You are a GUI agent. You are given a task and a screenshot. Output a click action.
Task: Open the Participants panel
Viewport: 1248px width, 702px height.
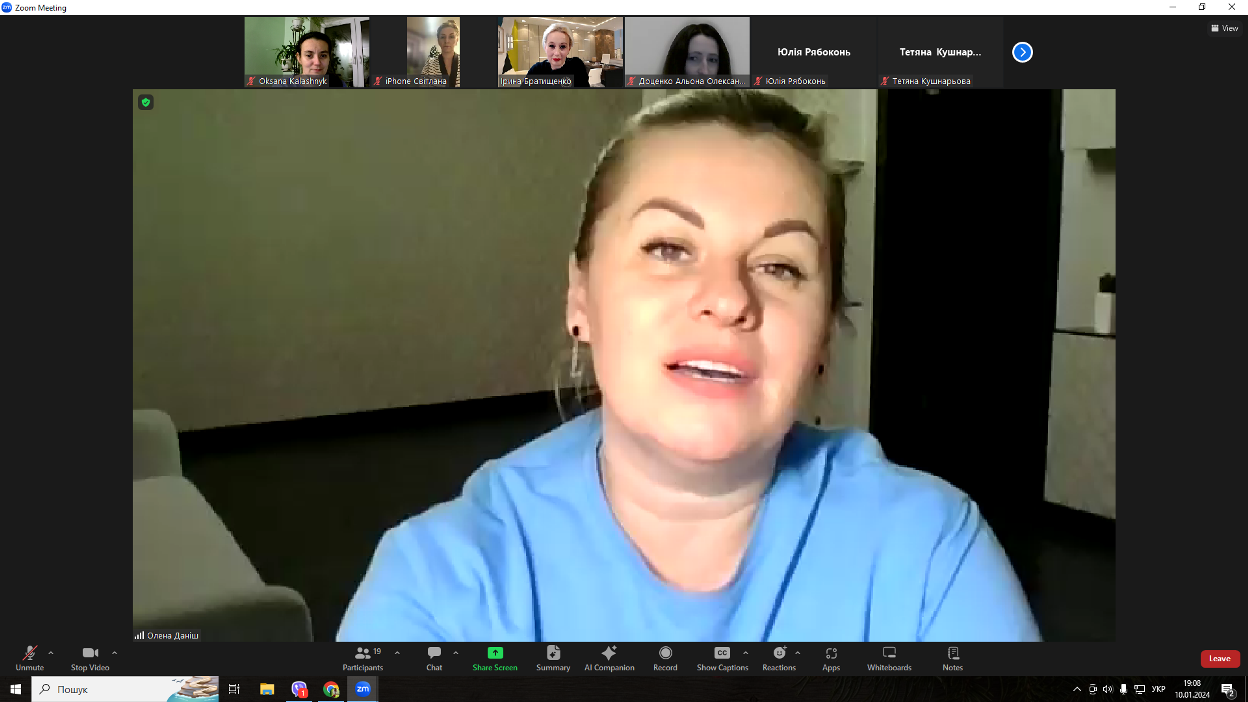tap(363, 658)
